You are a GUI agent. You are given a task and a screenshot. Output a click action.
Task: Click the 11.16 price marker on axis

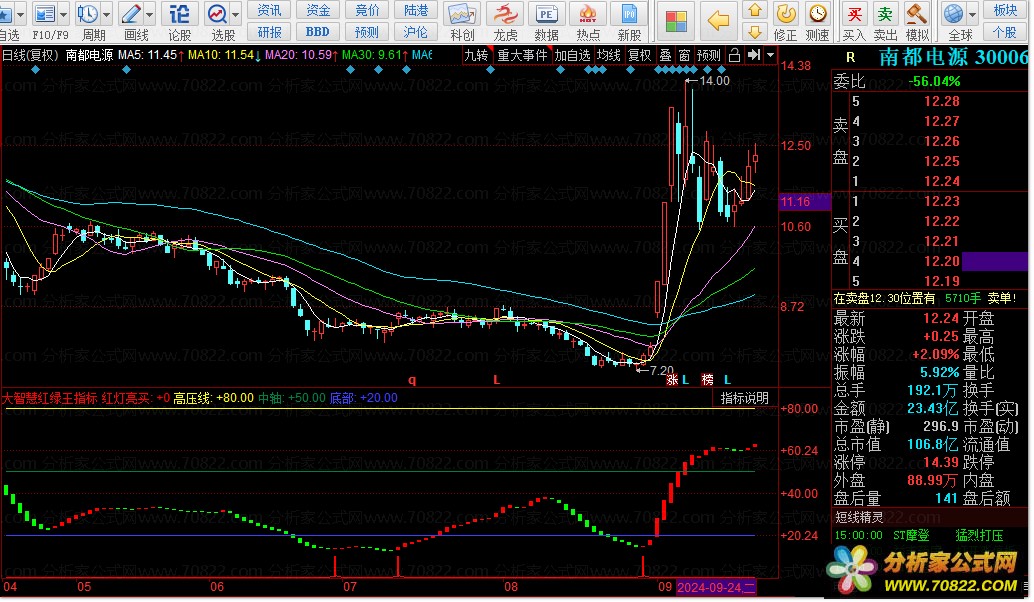click(805, 202)
